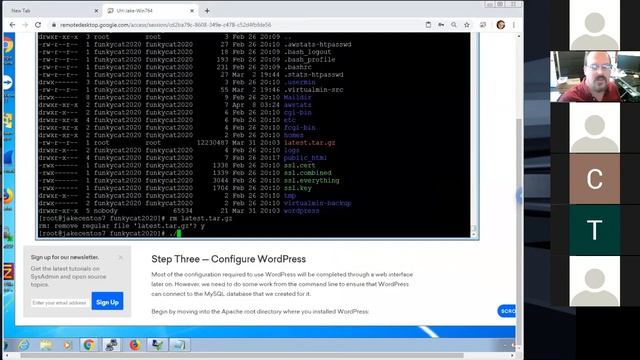Open the PuTTY terminal taskbar icon
Viewport: 640px width, 360px height.
click(111, 345)
